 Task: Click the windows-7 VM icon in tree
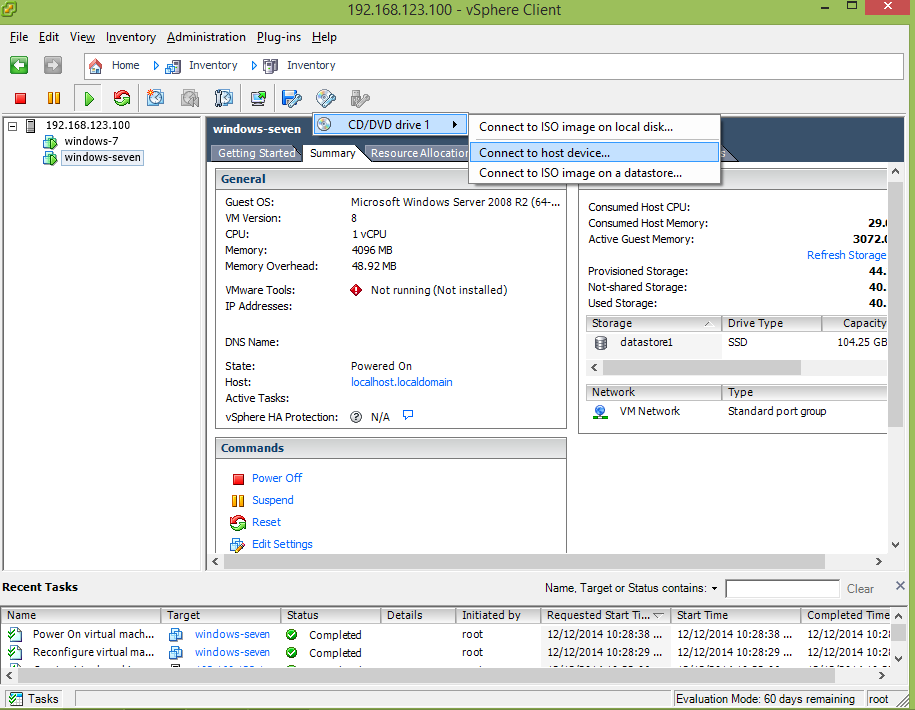[50, 142]
